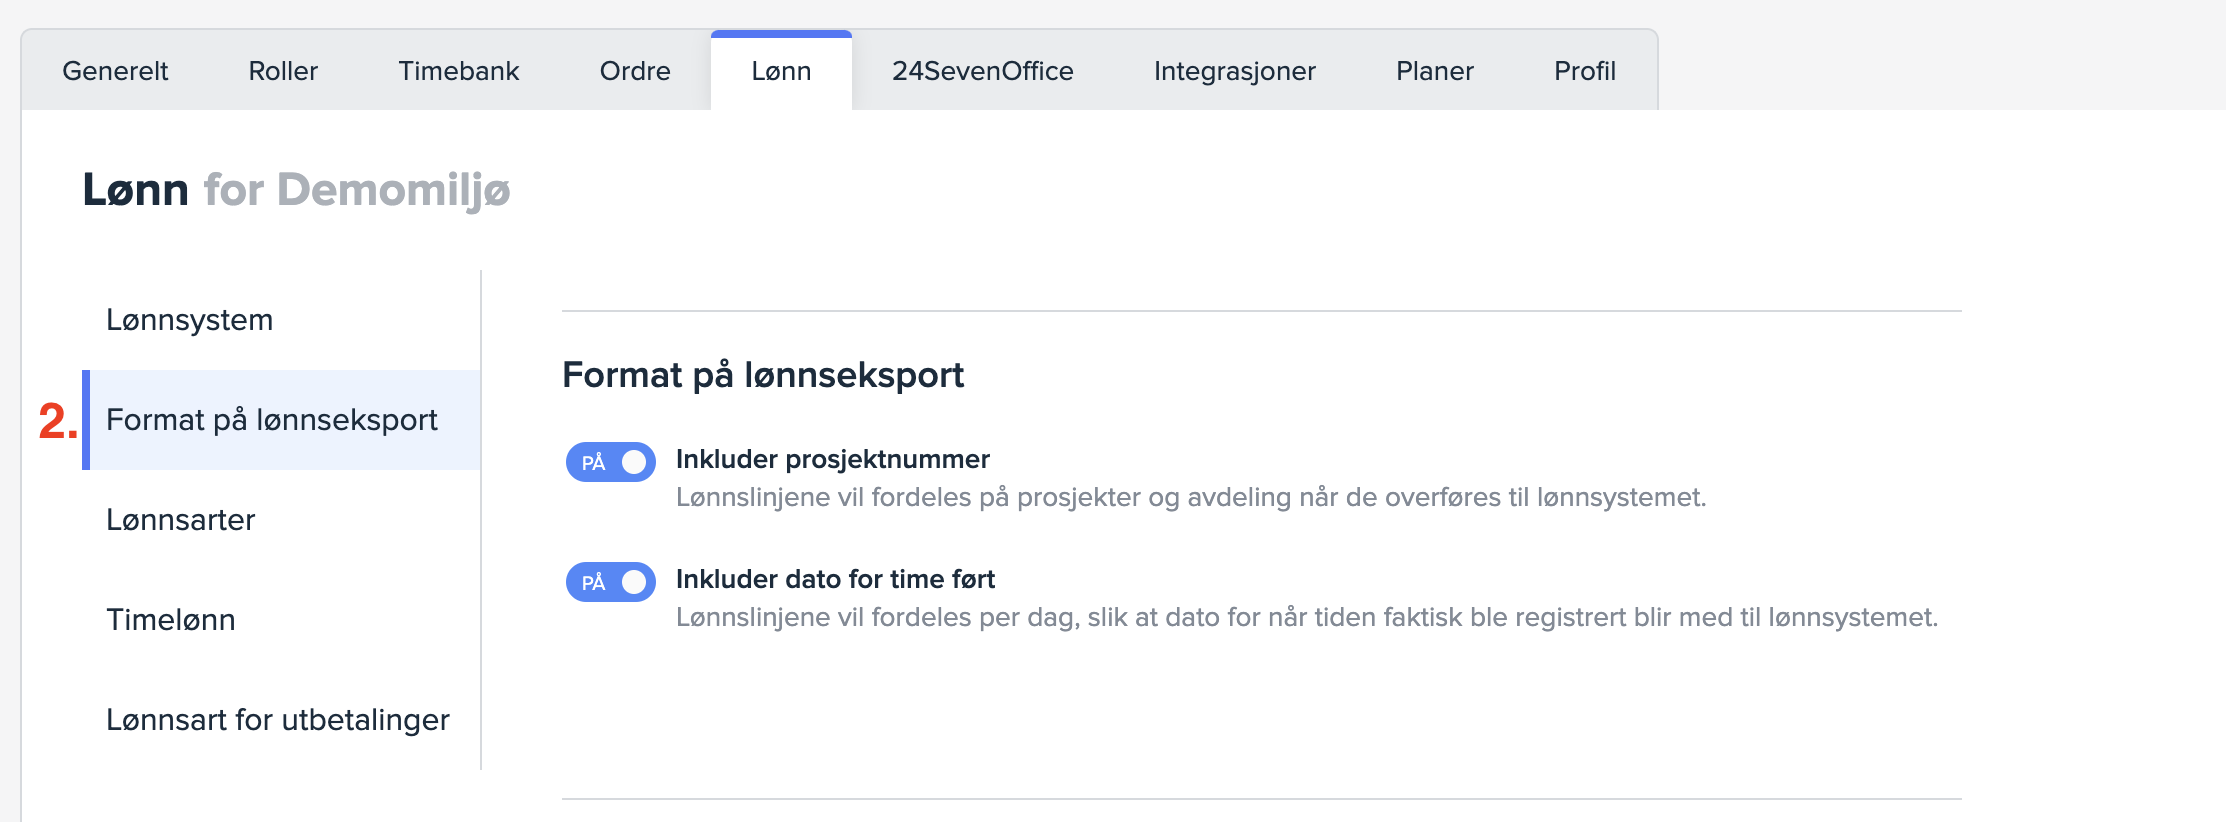
Task: Disable Inkluder dato for time ført switch
Action: (611, 582)
